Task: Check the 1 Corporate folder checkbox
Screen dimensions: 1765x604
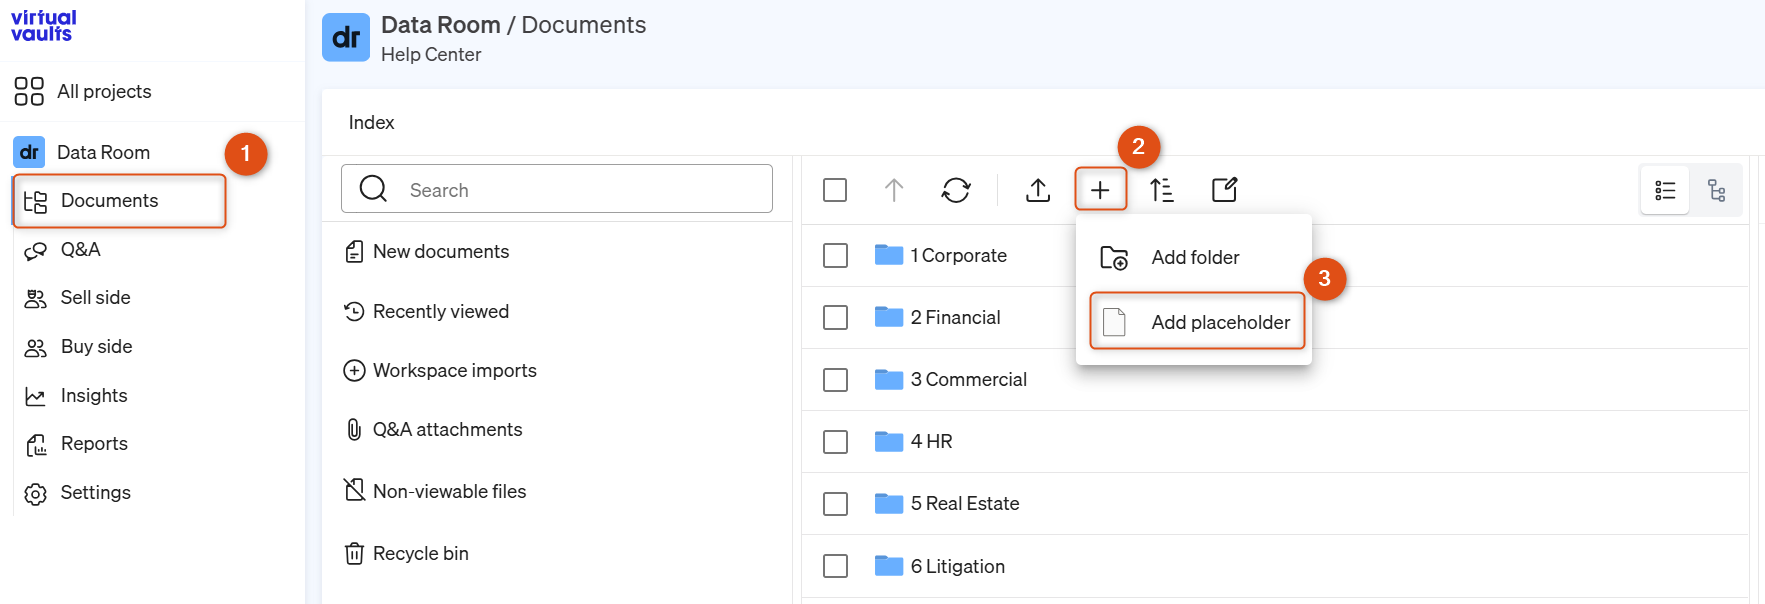Action: (x=835, y=256)
